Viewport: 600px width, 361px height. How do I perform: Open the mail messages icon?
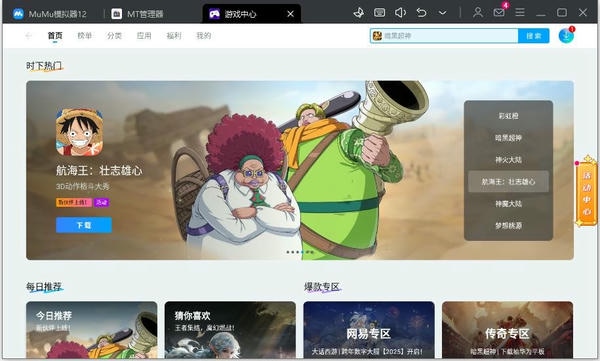[499, 13]
